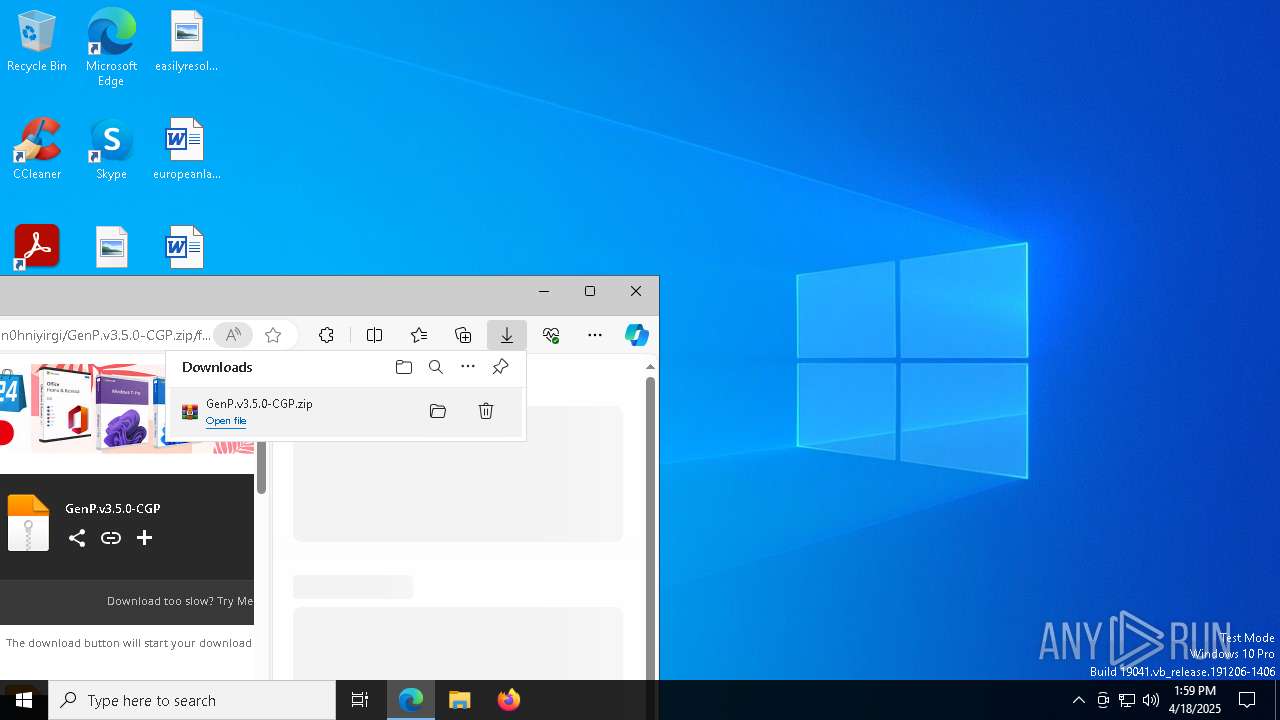Open Adobe Acrobat desktop shortcut
The image size is (1280, 720).
pos(37,247)
